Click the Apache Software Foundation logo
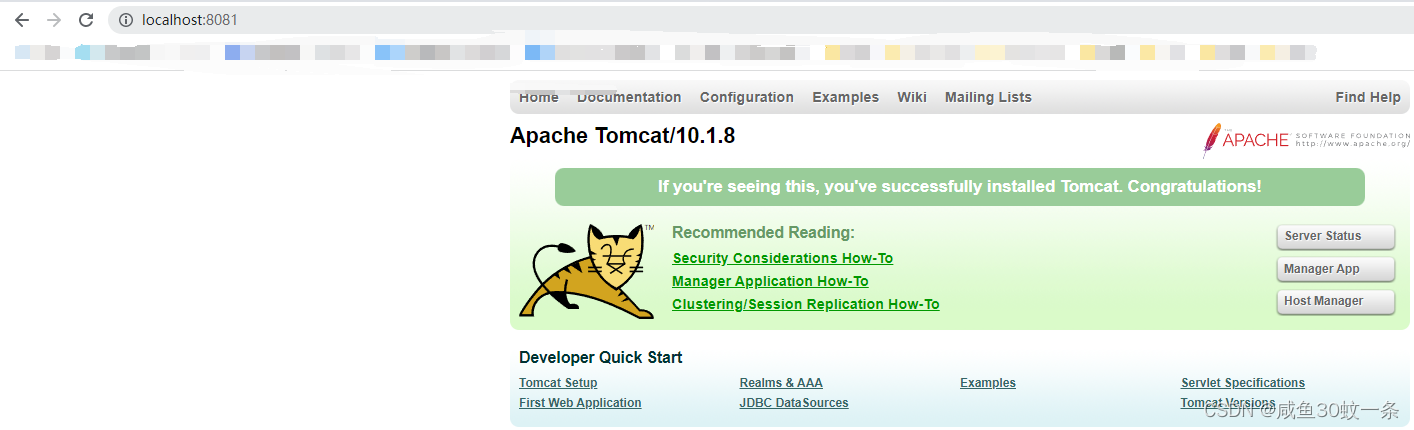 click(x=1306, y=140)
